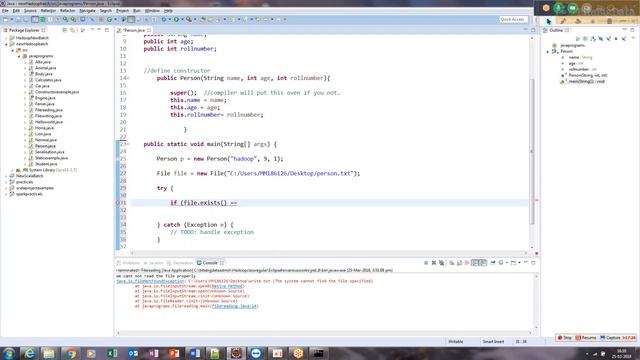The image size is (640, 360).
Task: Click the error marker on line 31
Action: [118, 202]
